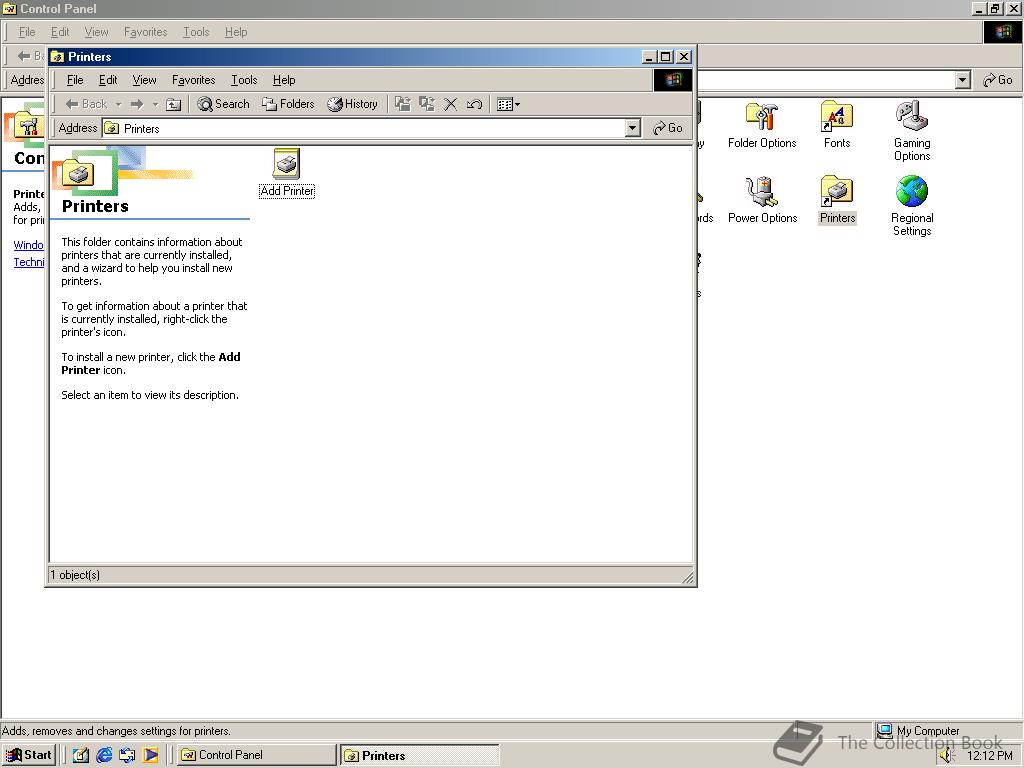Expand Printers address bar dropdown
The image size is (1024, 768).
point(632,128)
